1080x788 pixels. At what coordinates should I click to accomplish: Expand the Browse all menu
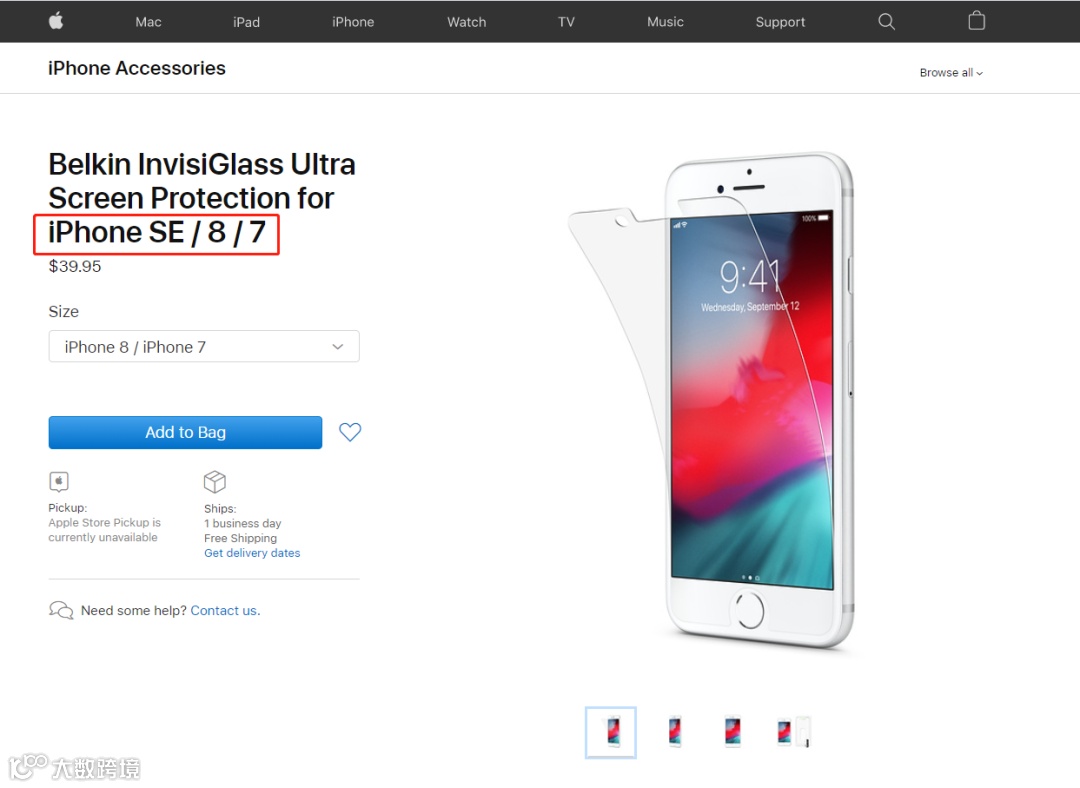[x=951, y=72]
